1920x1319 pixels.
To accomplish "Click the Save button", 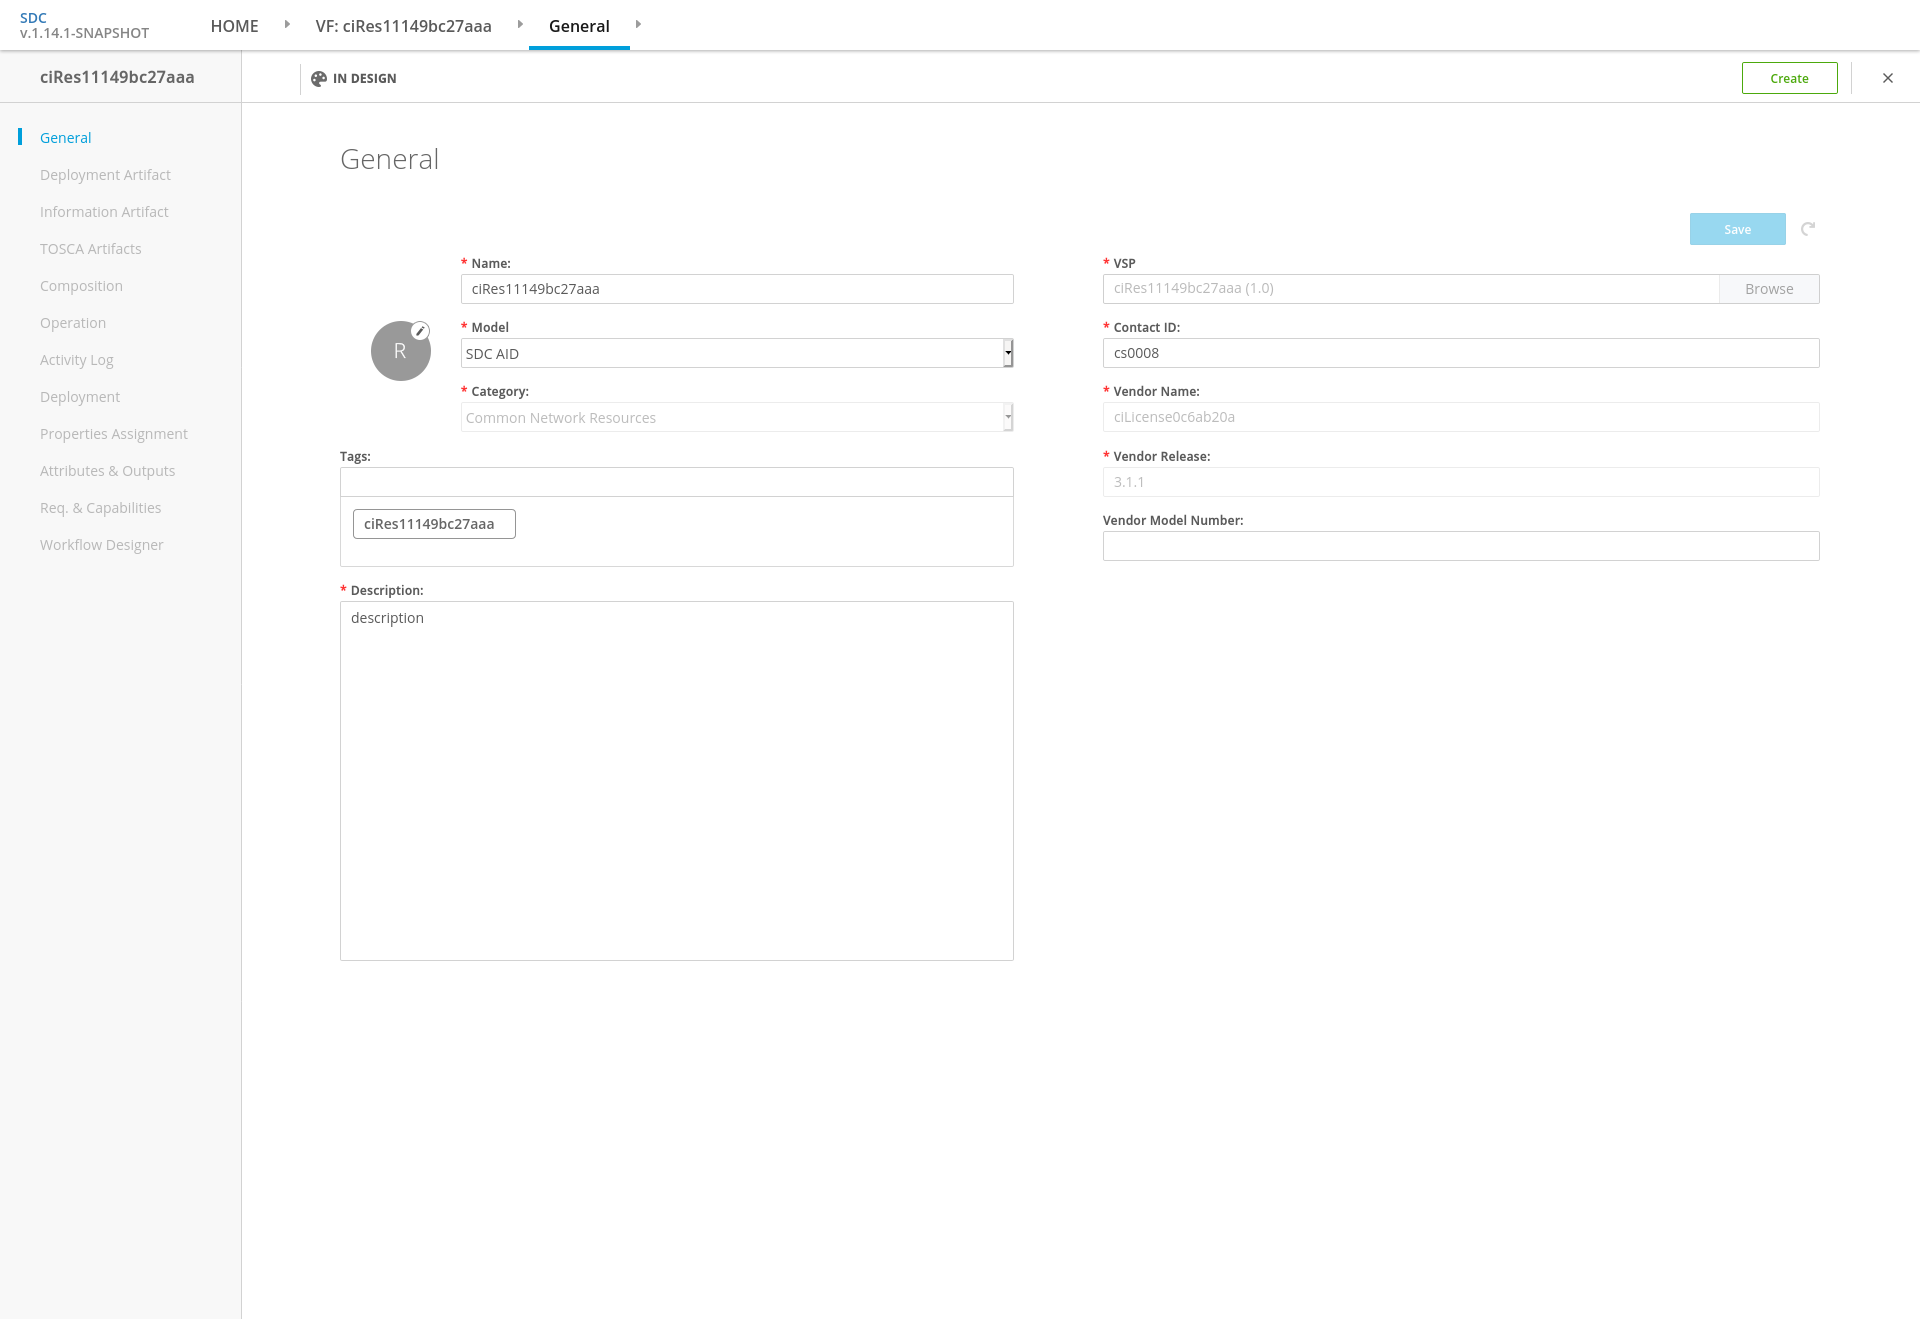I will coord(1737,229).
